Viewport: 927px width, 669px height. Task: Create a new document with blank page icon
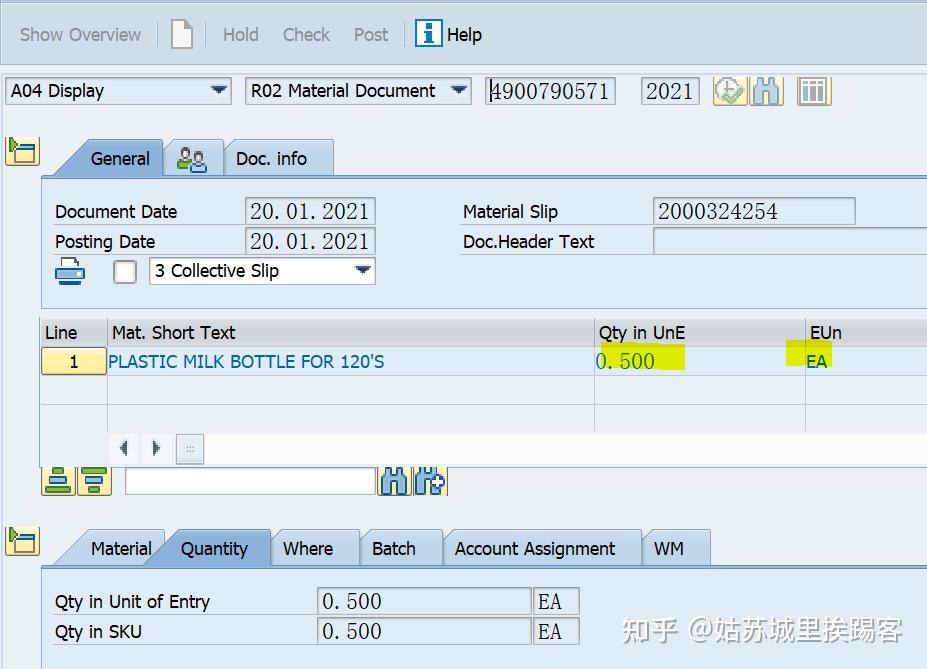[182, 33]
